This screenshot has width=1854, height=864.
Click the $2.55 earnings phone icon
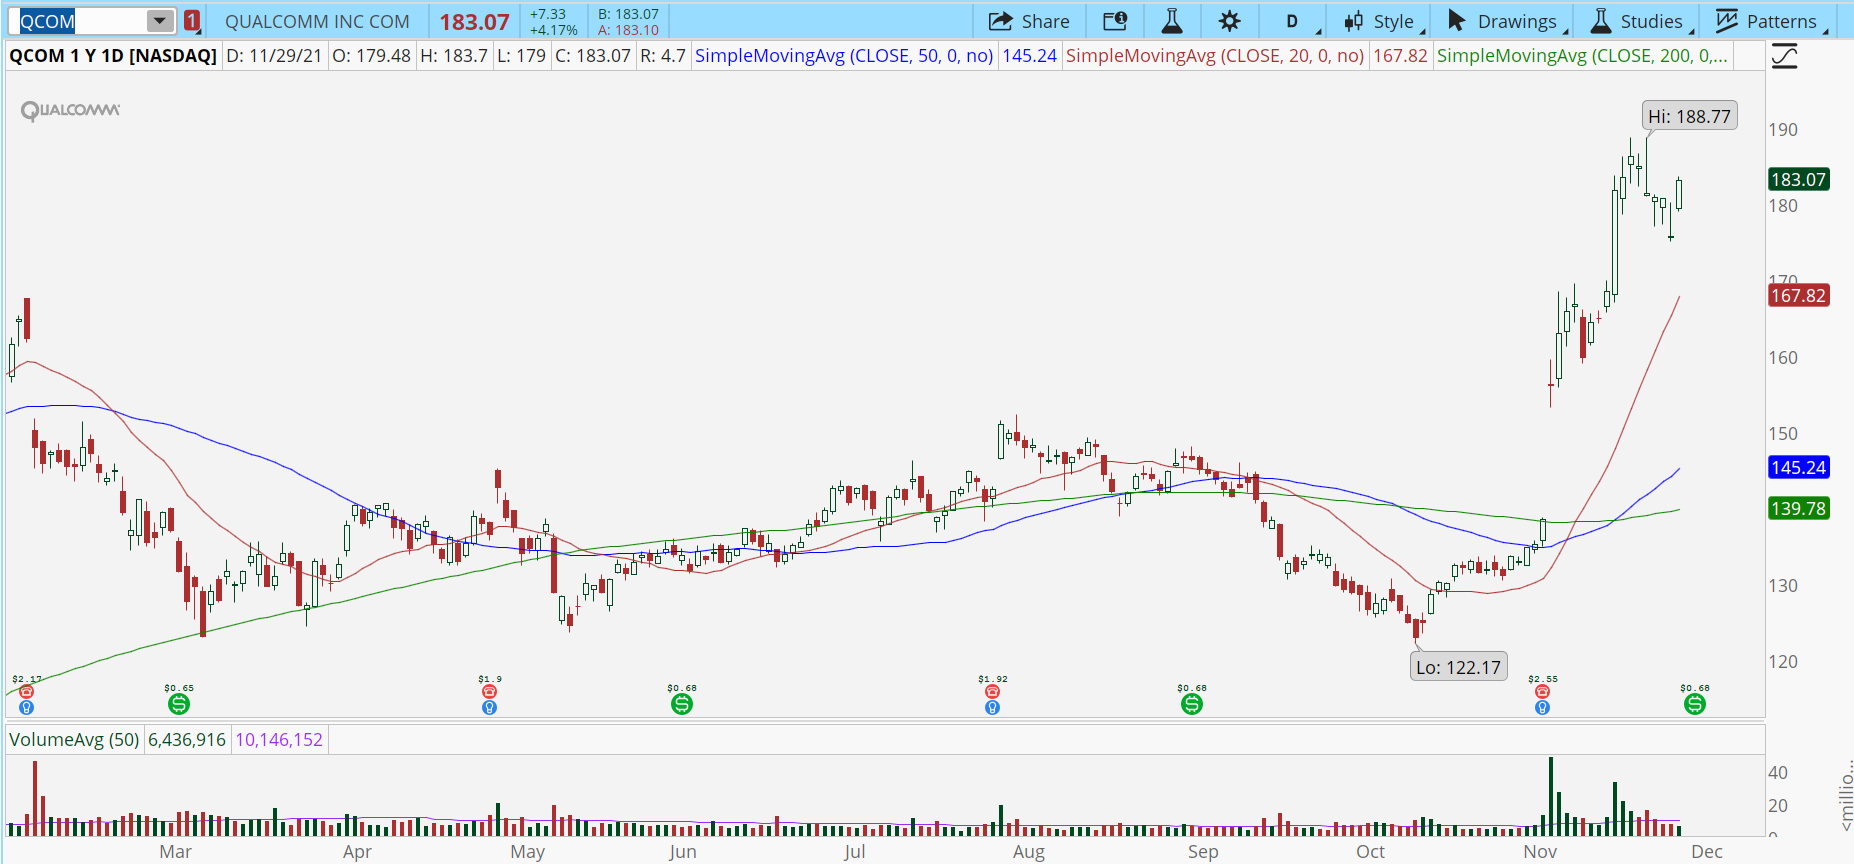click(1542, 691)
